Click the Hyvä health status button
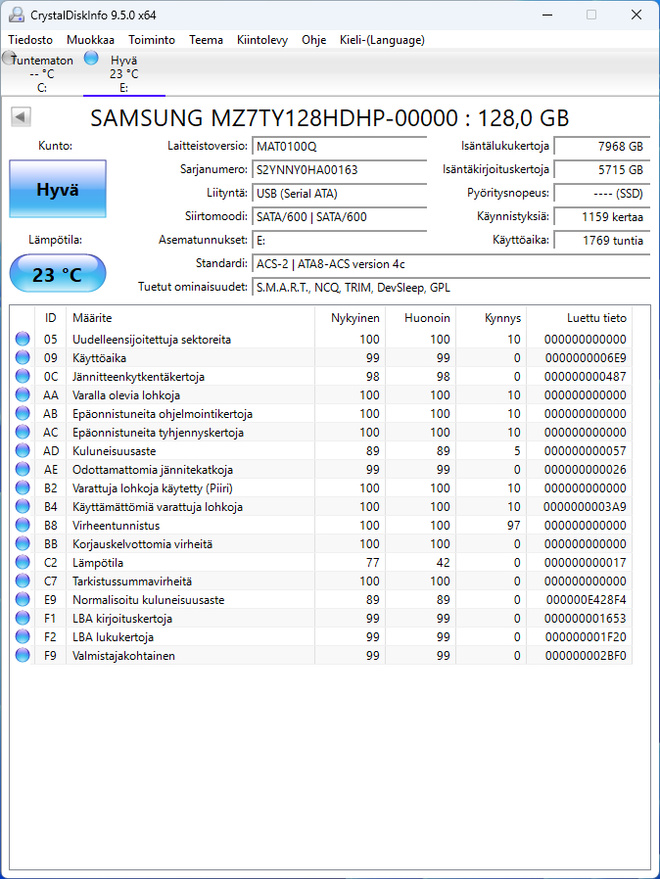Screen dimensions: 660x879 58,189
